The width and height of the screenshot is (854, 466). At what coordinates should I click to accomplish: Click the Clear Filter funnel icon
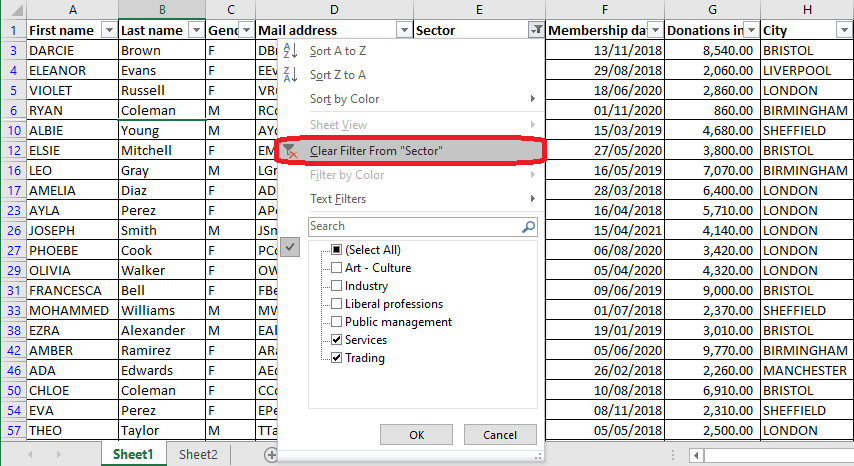(x=290, y=151)
